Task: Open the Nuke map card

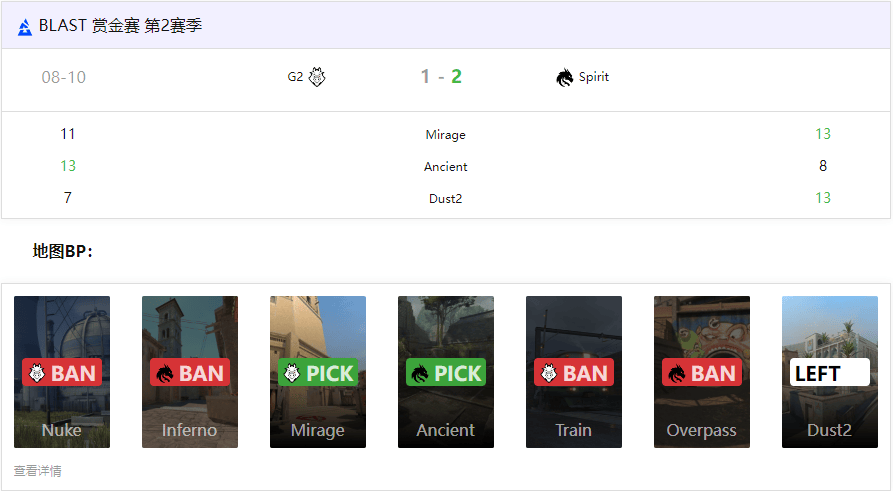Action: [62, 372]
